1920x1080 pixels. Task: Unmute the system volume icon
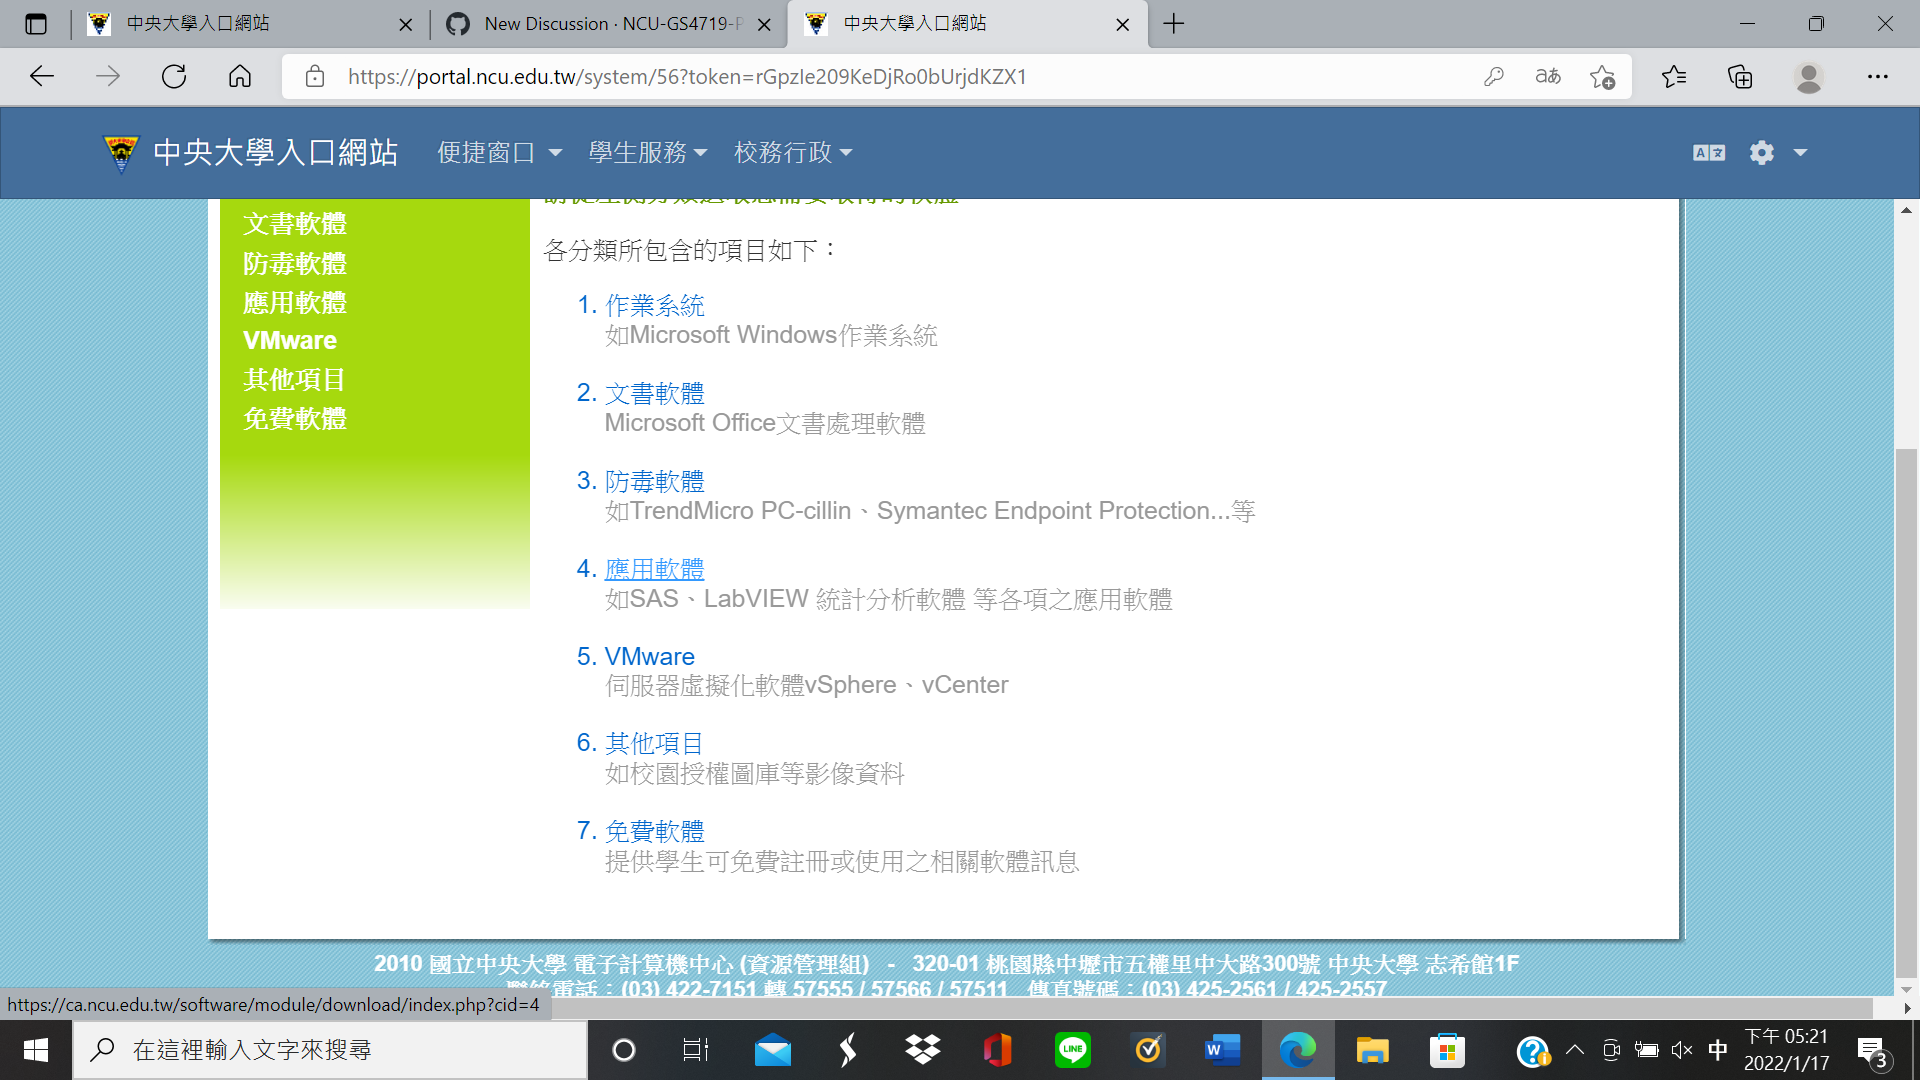pyautogui.click(x=1681, y=1050)
